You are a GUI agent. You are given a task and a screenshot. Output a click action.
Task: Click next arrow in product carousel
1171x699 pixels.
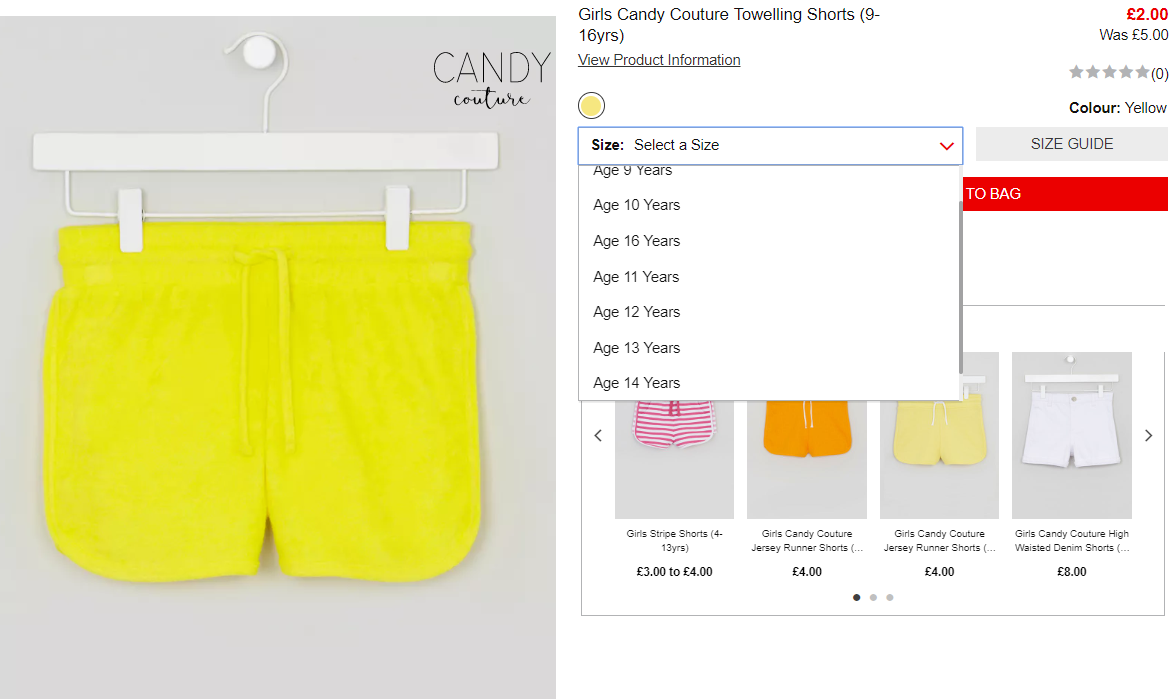click(1149, 435)
